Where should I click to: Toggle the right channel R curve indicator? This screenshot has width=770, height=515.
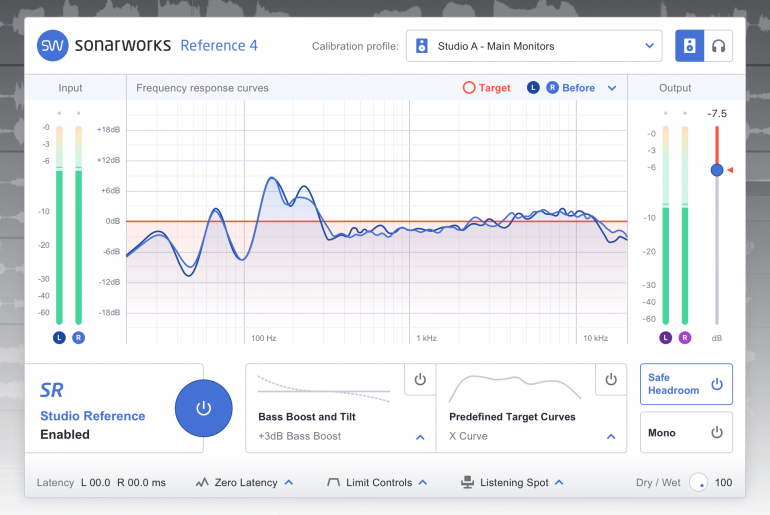(x=552, y=88)
